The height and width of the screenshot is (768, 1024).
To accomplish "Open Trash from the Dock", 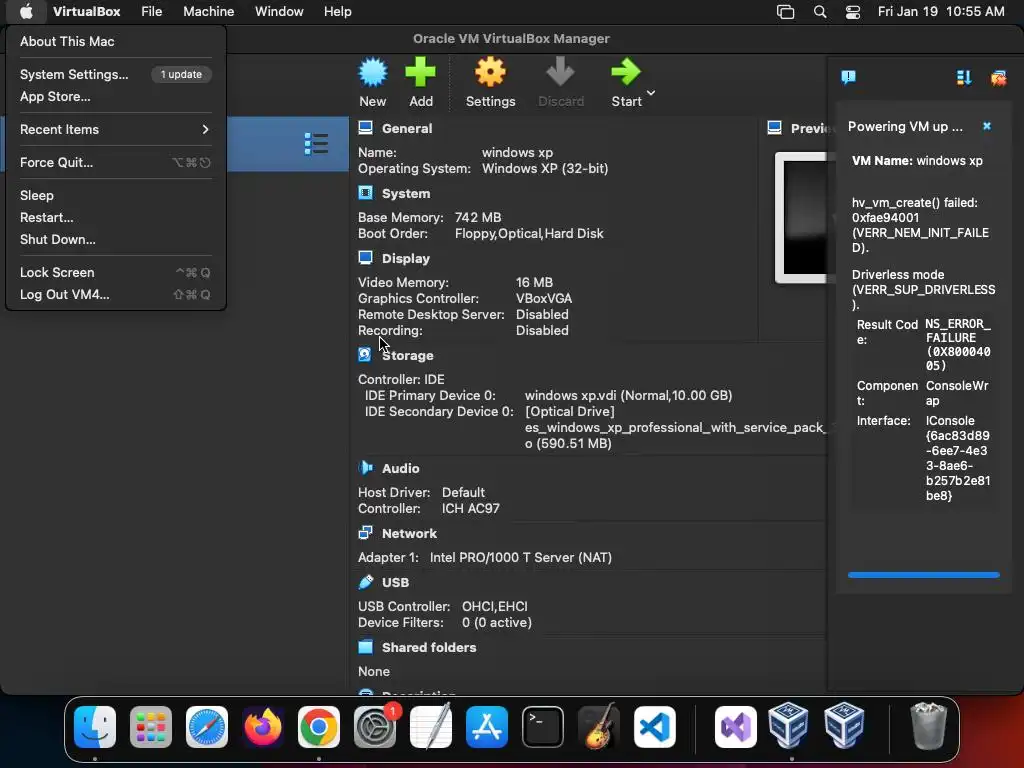I will coord(928,726).
